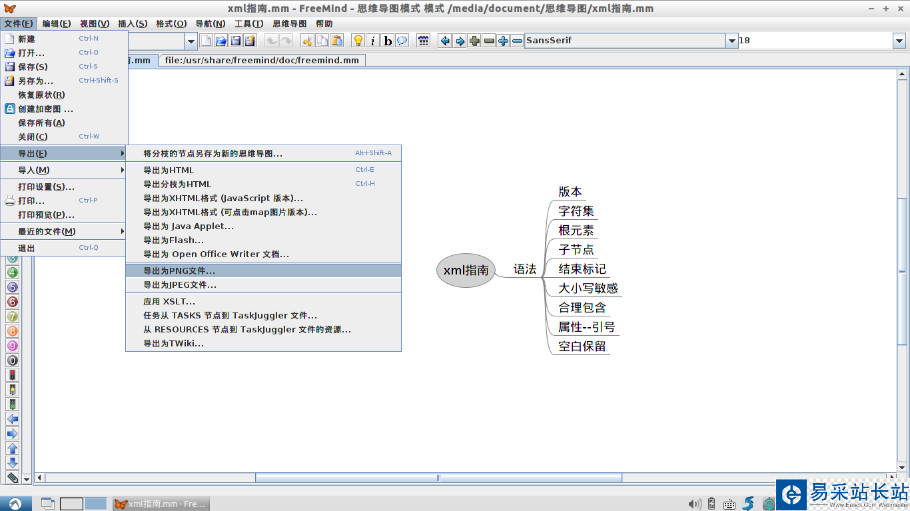Click 打印预览(P)... in File menu
The width and height of the screenshot is (910, 511).
tap(63, 215)
